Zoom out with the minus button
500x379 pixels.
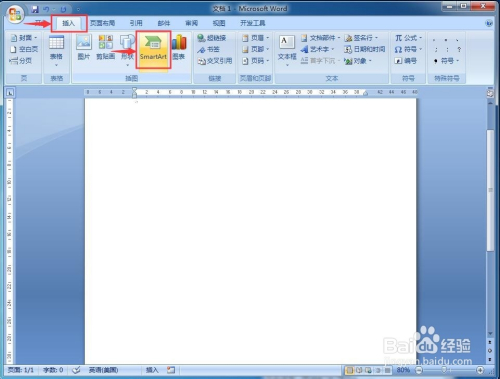419,370
